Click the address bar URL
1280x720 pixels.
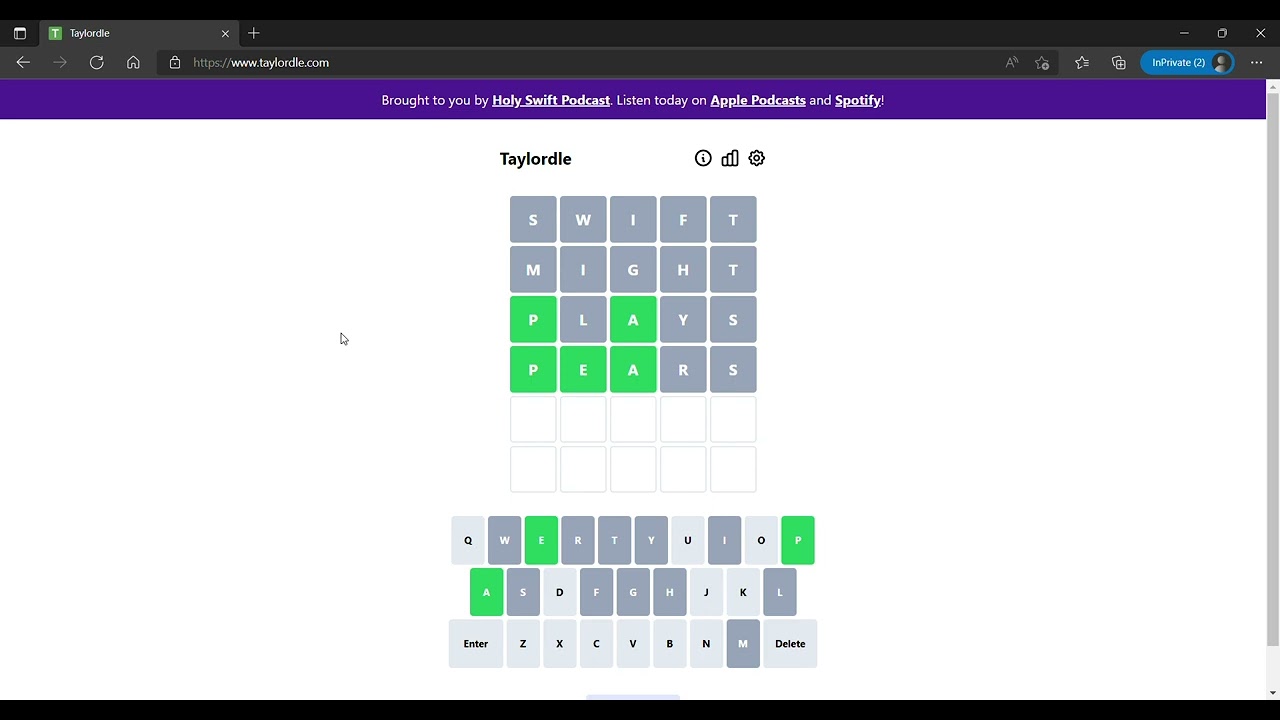click(x=261, y=62)
